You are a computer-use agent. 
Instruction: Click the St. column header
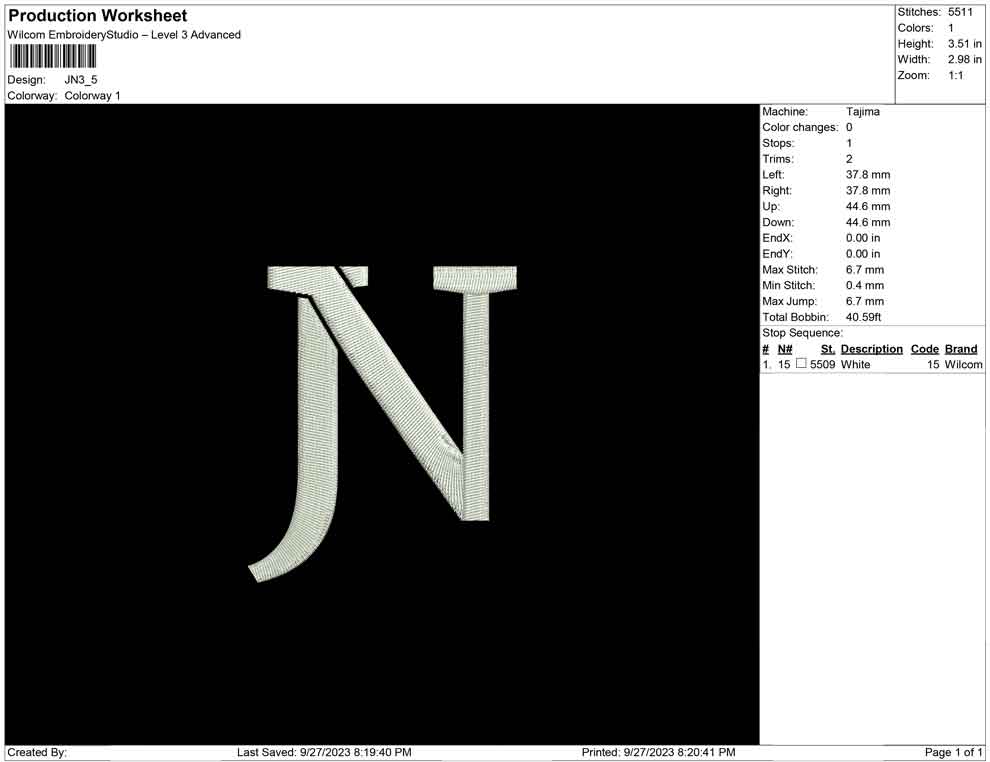click(827, 349)
